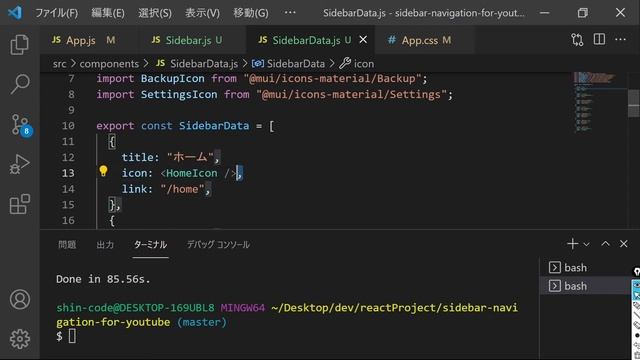Click the terminal prompt input area
Image resolution: width=640 pixels, height=360 pixels.
click(72, 336)
